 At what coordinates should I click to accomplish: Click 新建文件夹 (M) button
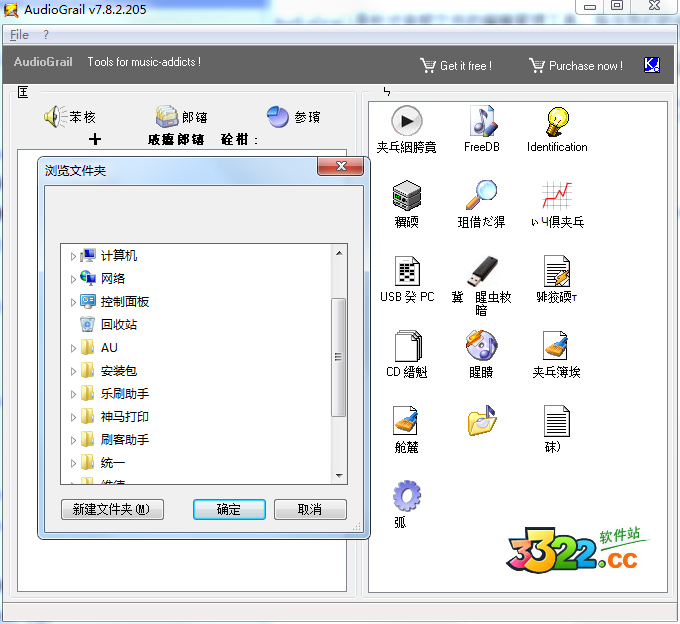coord(112,509)
